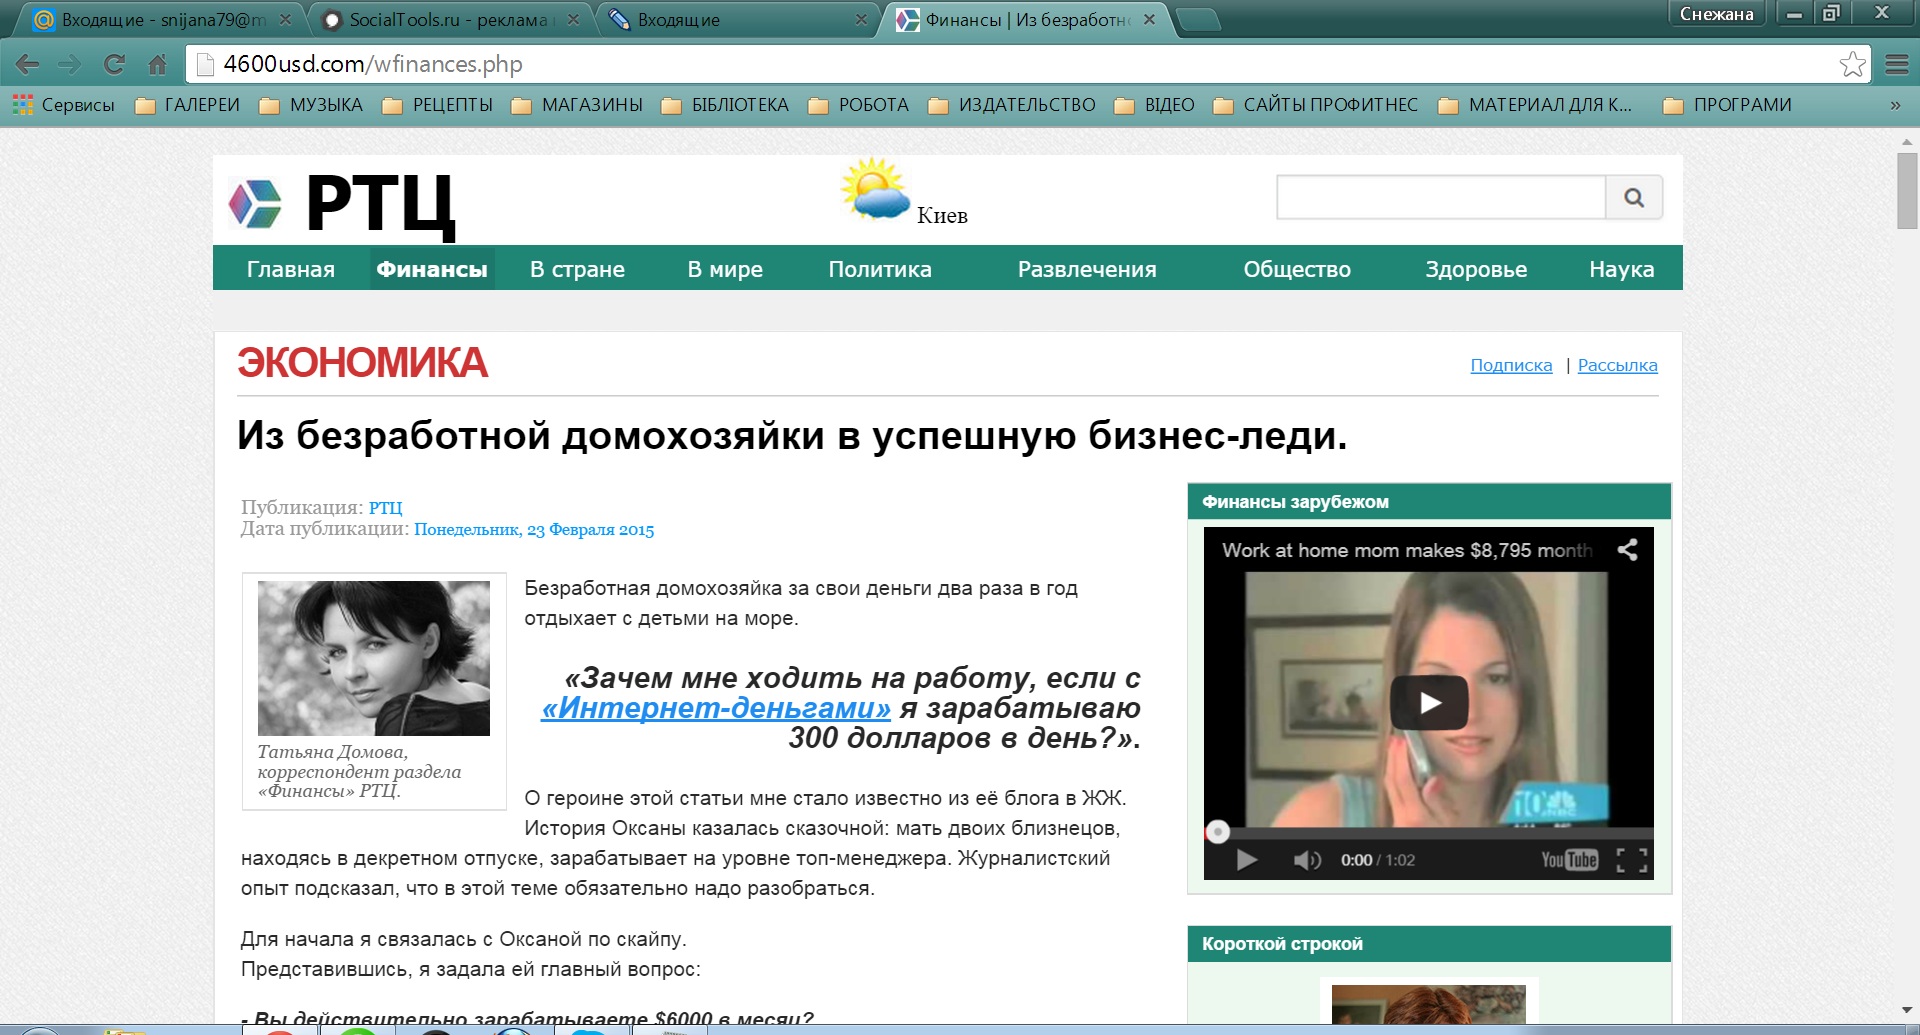This screenshot has width=1920, height=1035.
Task: Click the site search input field
Action: (x=1441, y=197)
